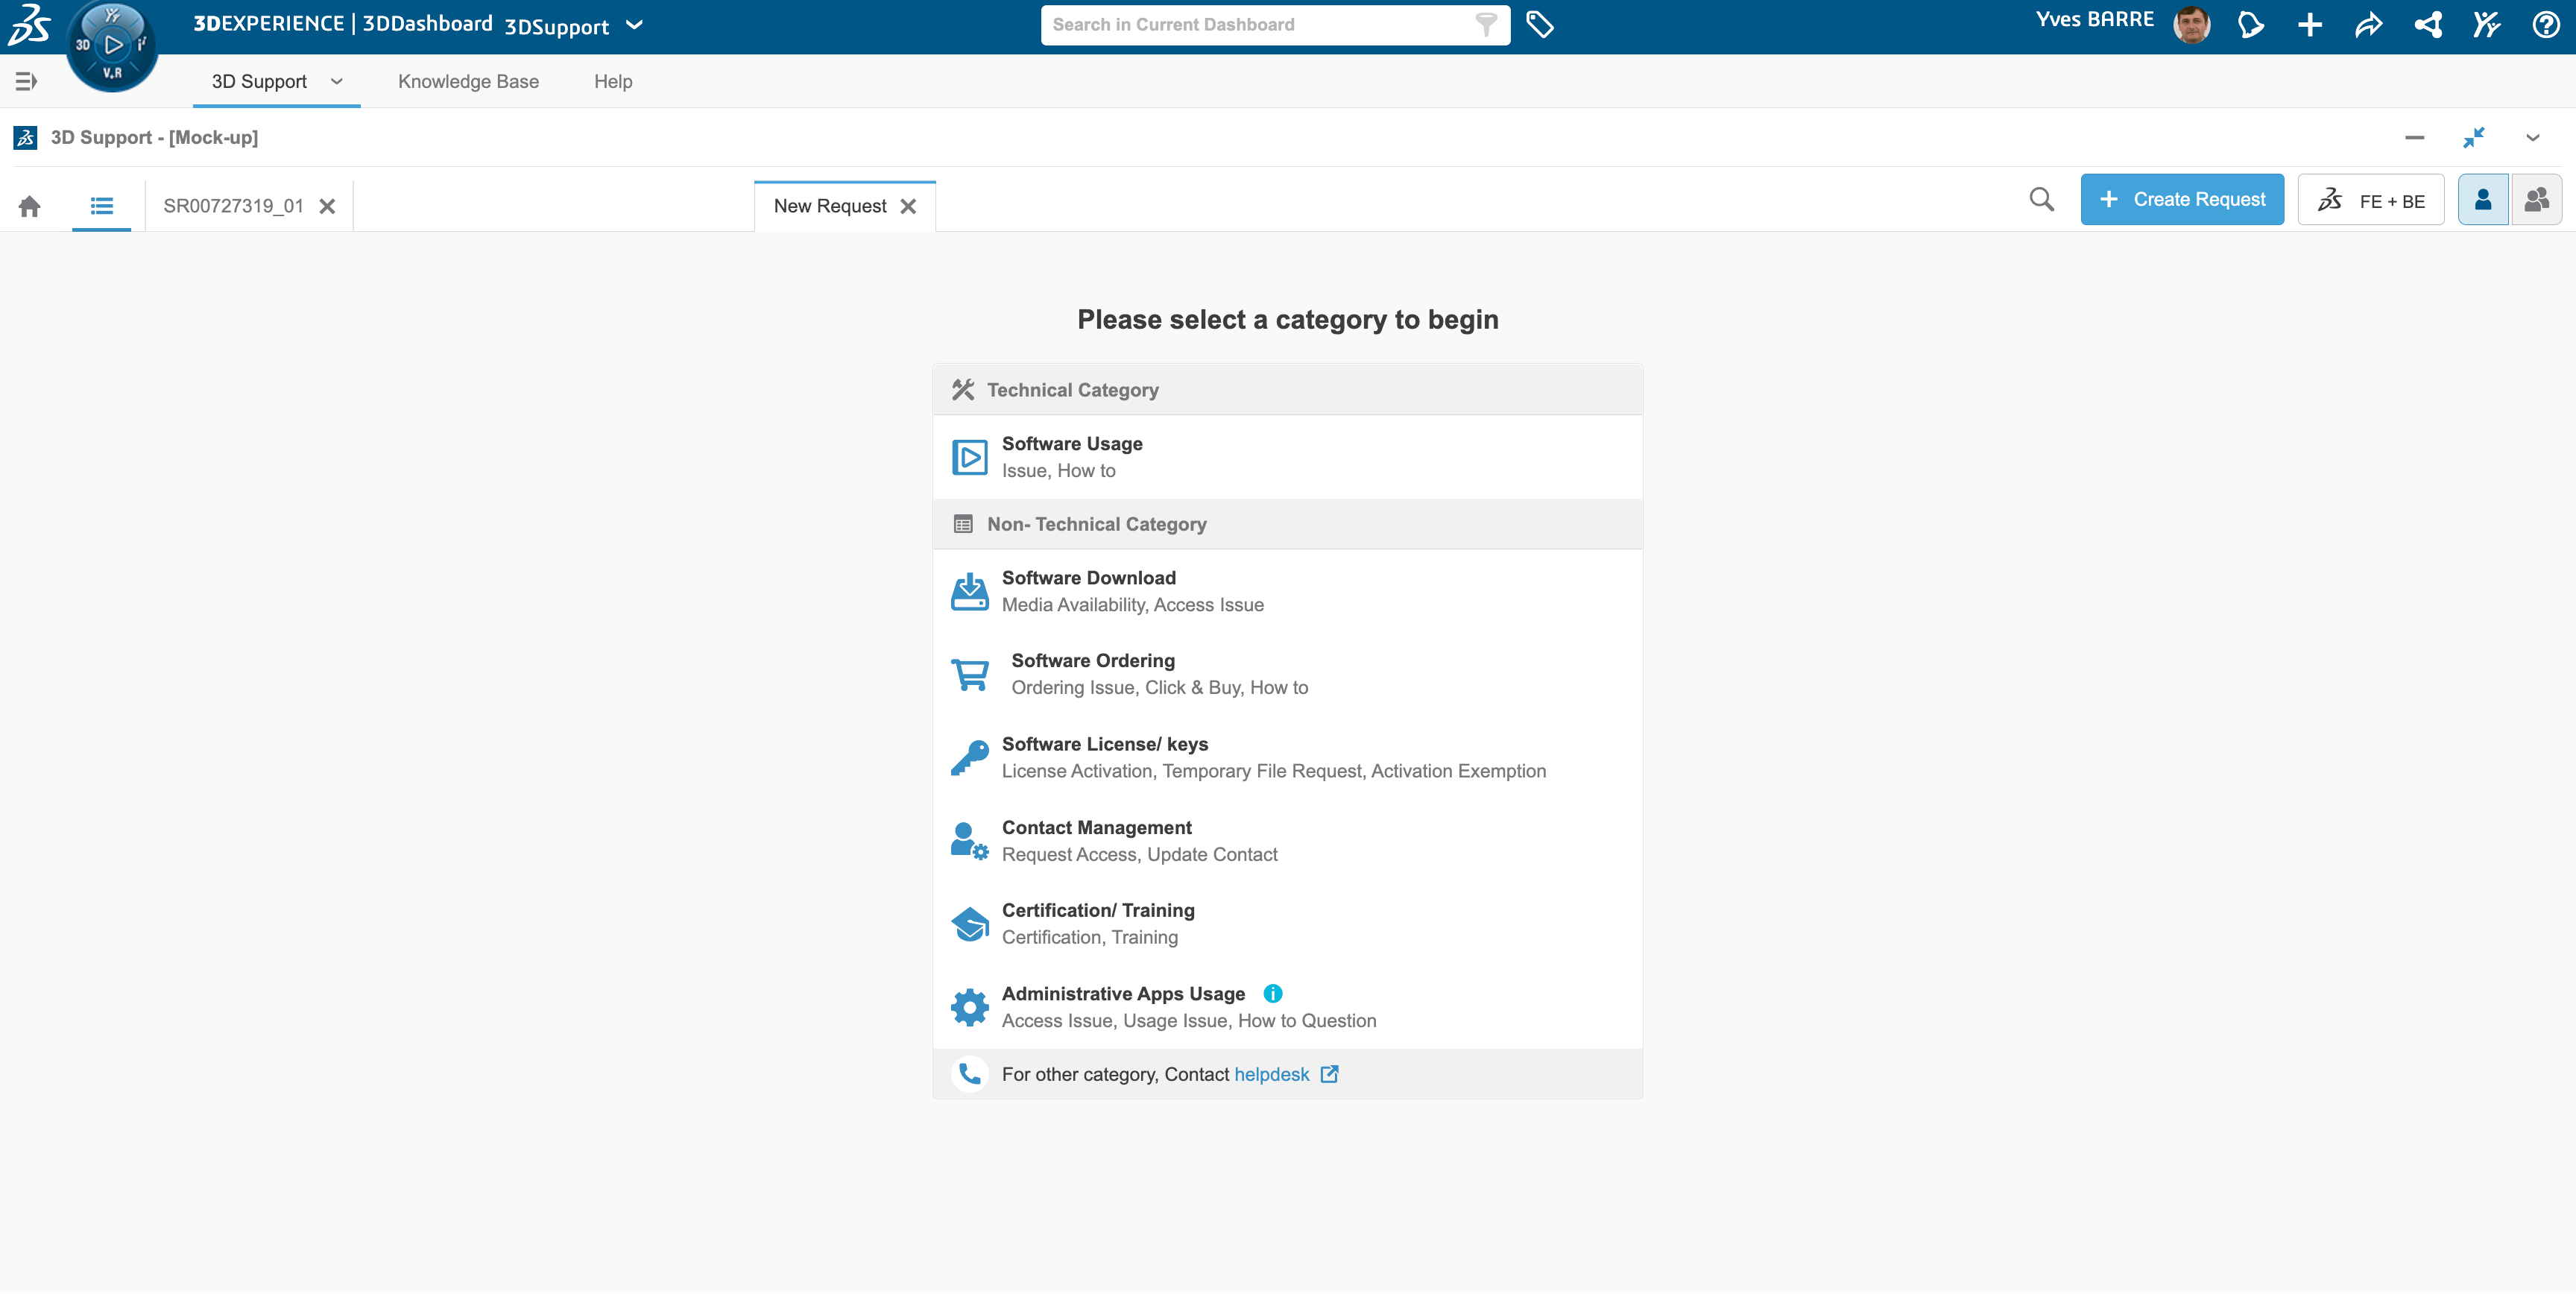Expand the 3D Support tab chevron
This screenshot has width=2576, height=1297.
[337, 81]
